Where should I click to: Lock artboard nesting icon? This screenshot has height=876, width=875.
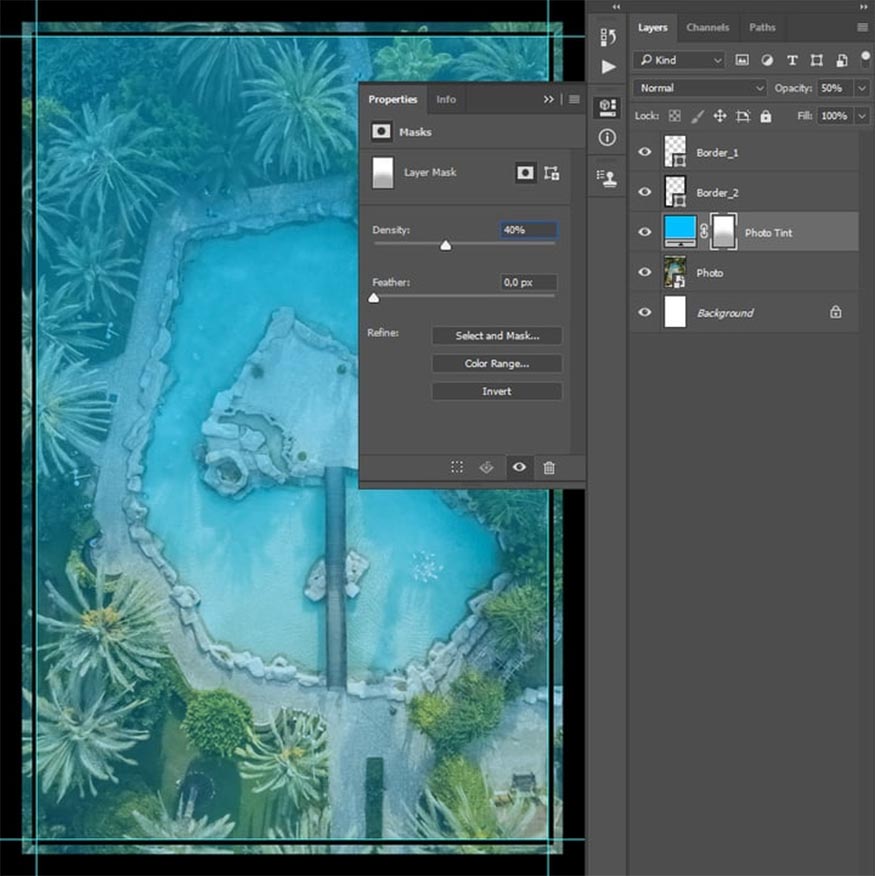tap(743, 116)
